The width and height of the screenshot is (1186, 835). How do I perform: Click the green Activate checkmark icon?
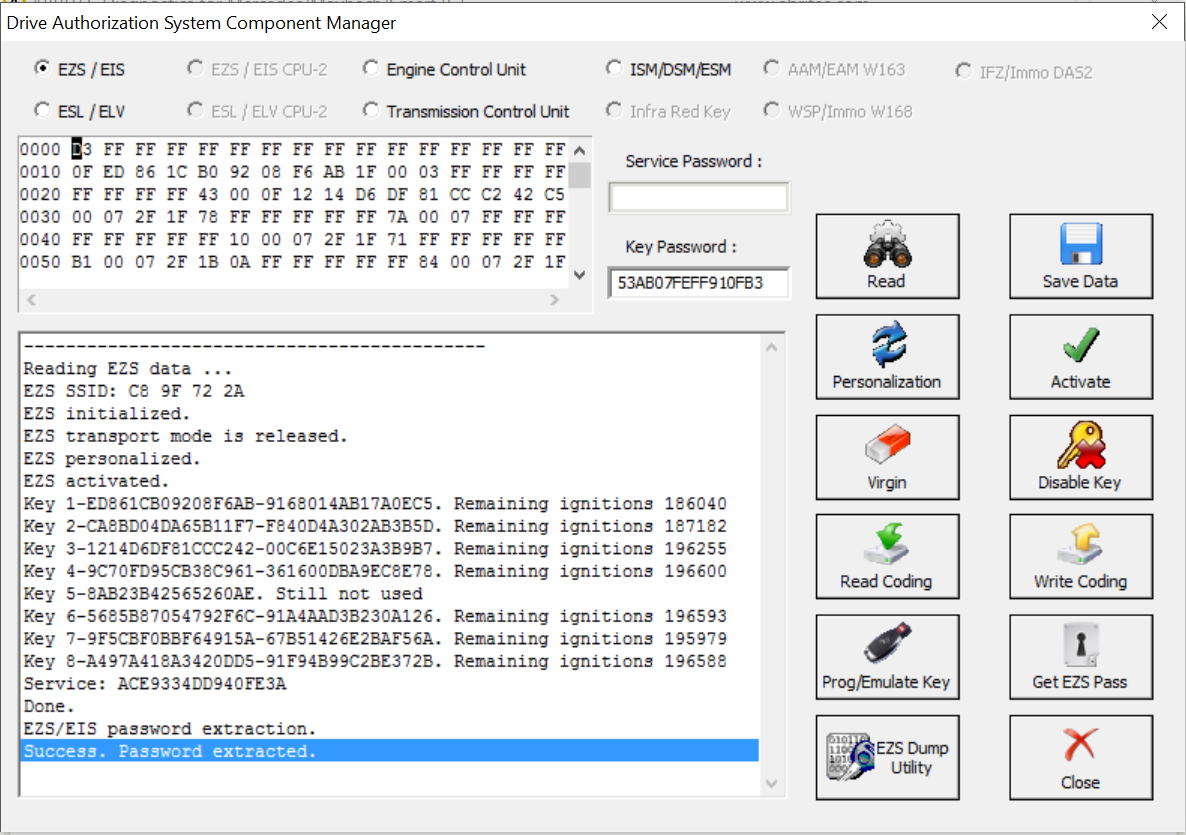(1080, 346)
